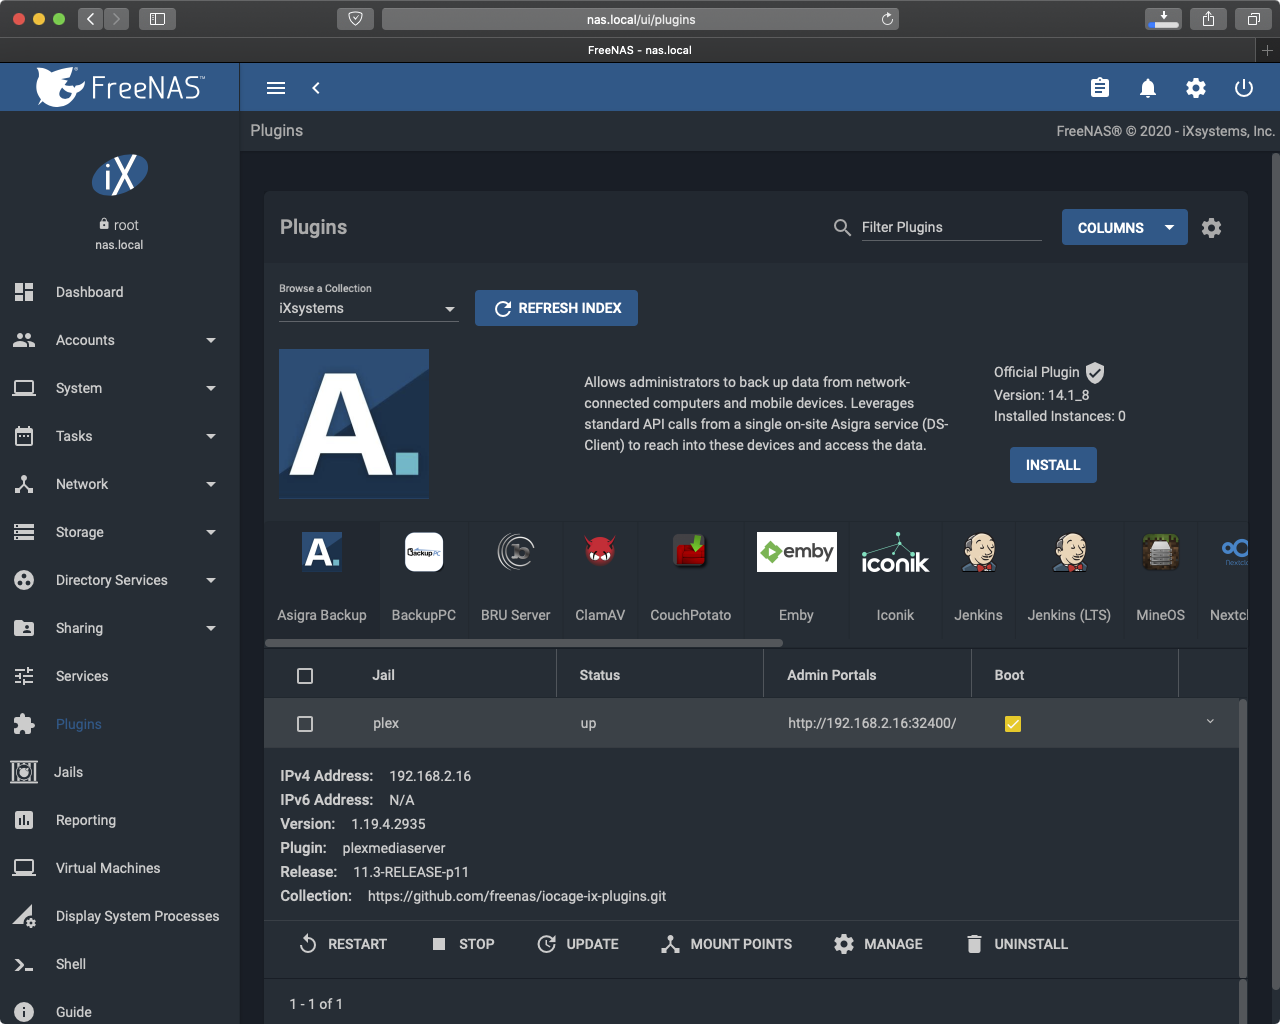Click INSTALL for Asigra Backup

(1053, 465)
